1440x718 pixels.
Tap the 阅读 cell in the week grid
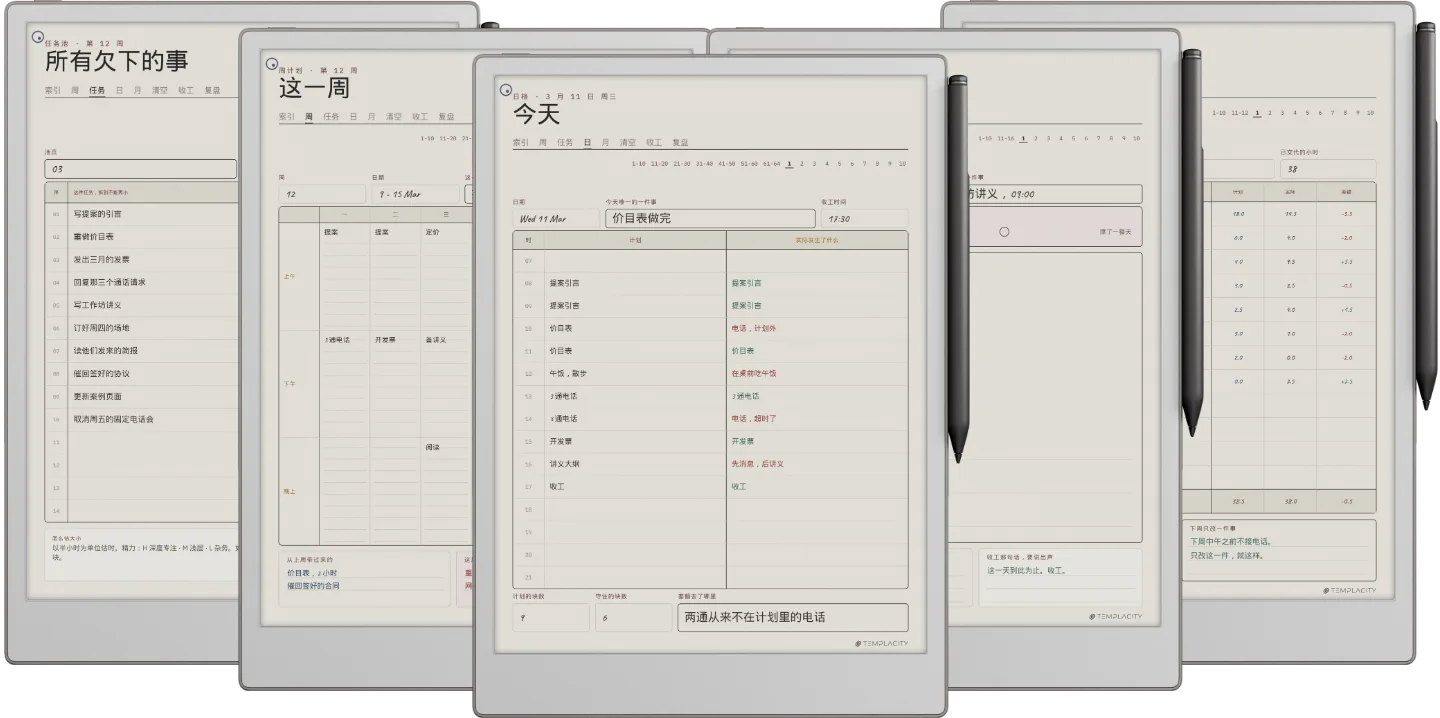pos(432,447)
